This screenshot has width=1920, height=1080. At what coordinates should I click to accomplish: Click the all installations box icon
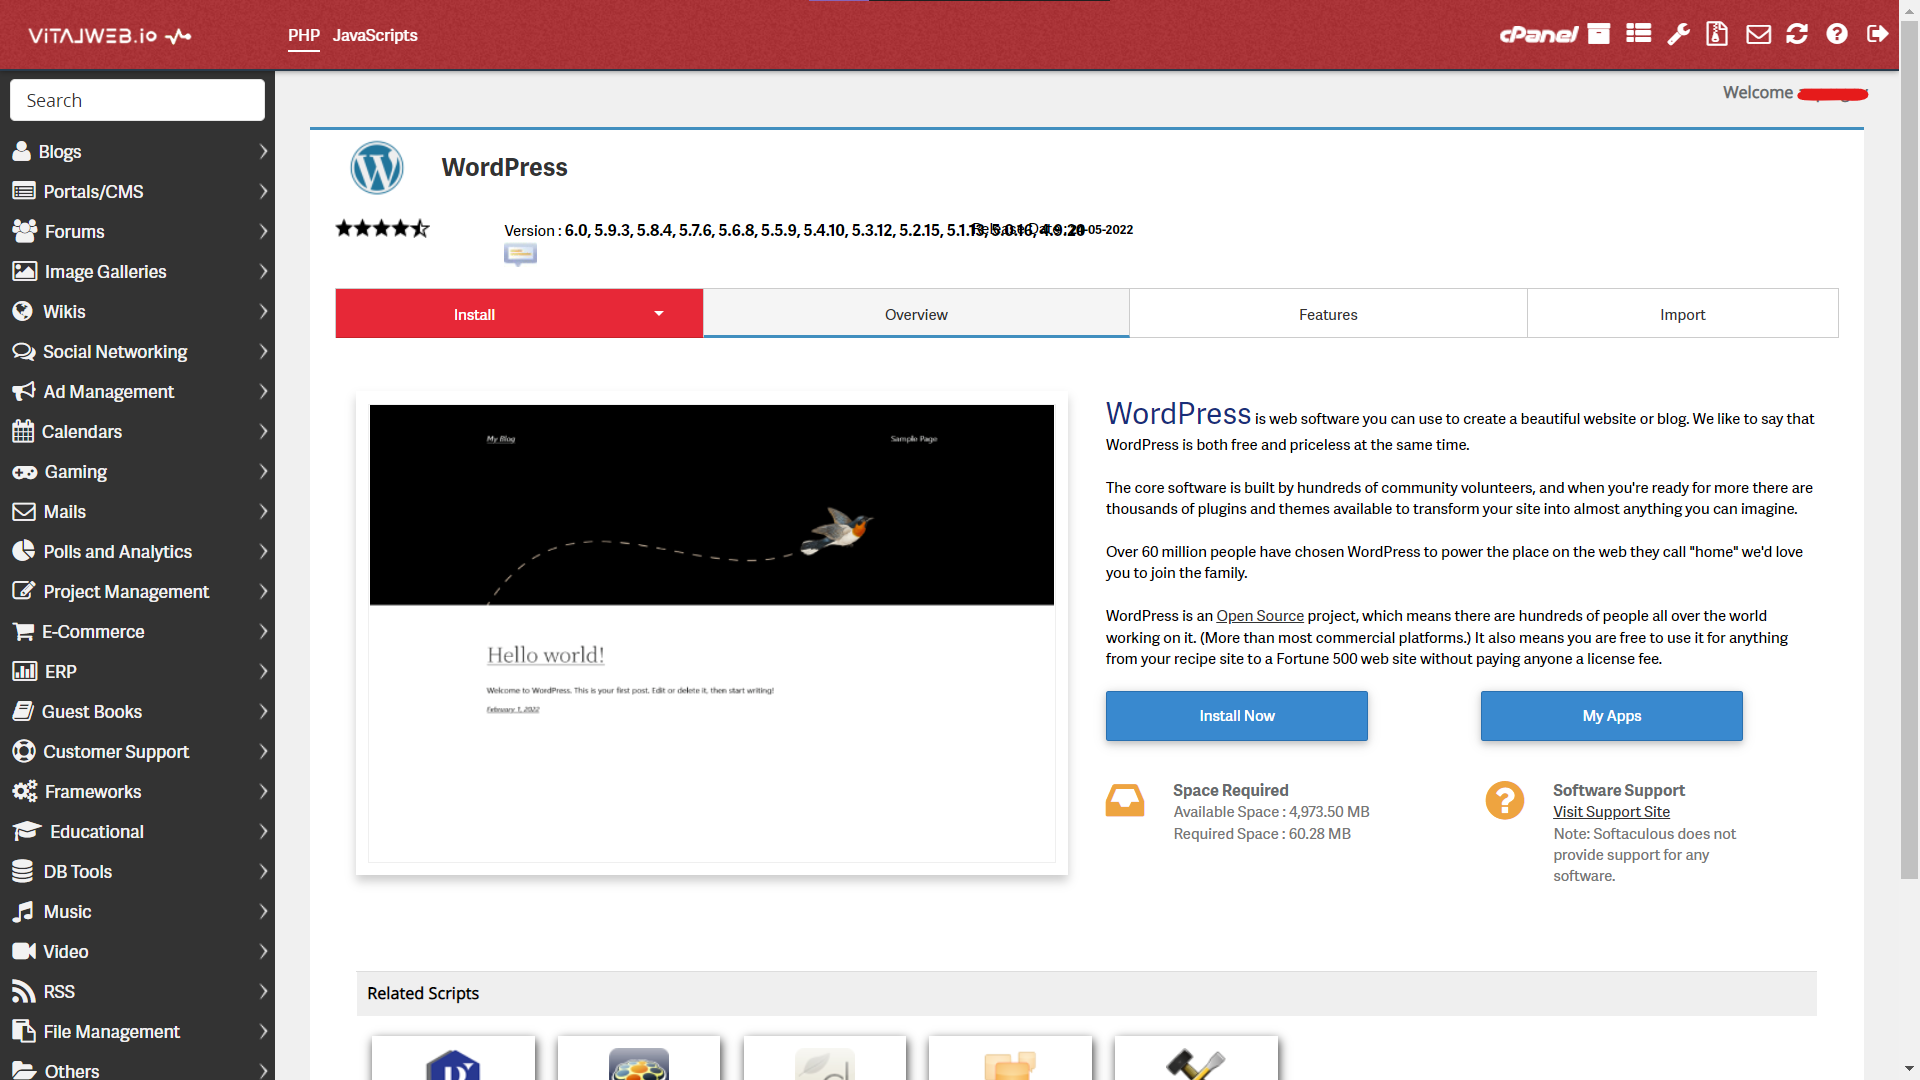coord(1599,34)
